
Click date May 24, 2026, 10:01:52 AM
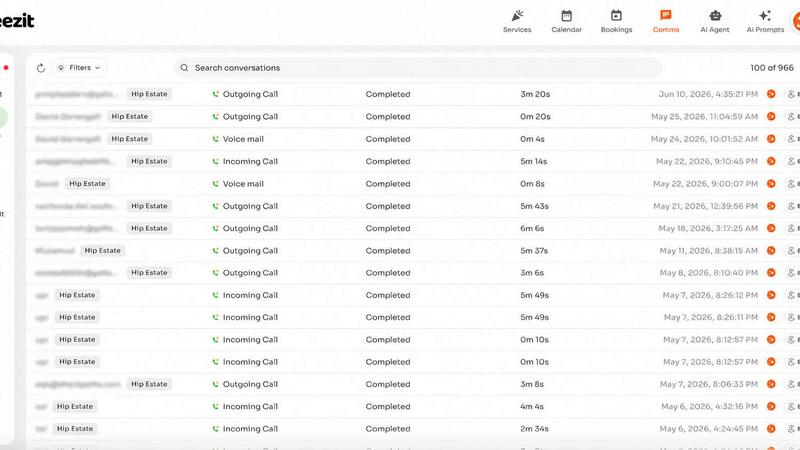[704, 139]
